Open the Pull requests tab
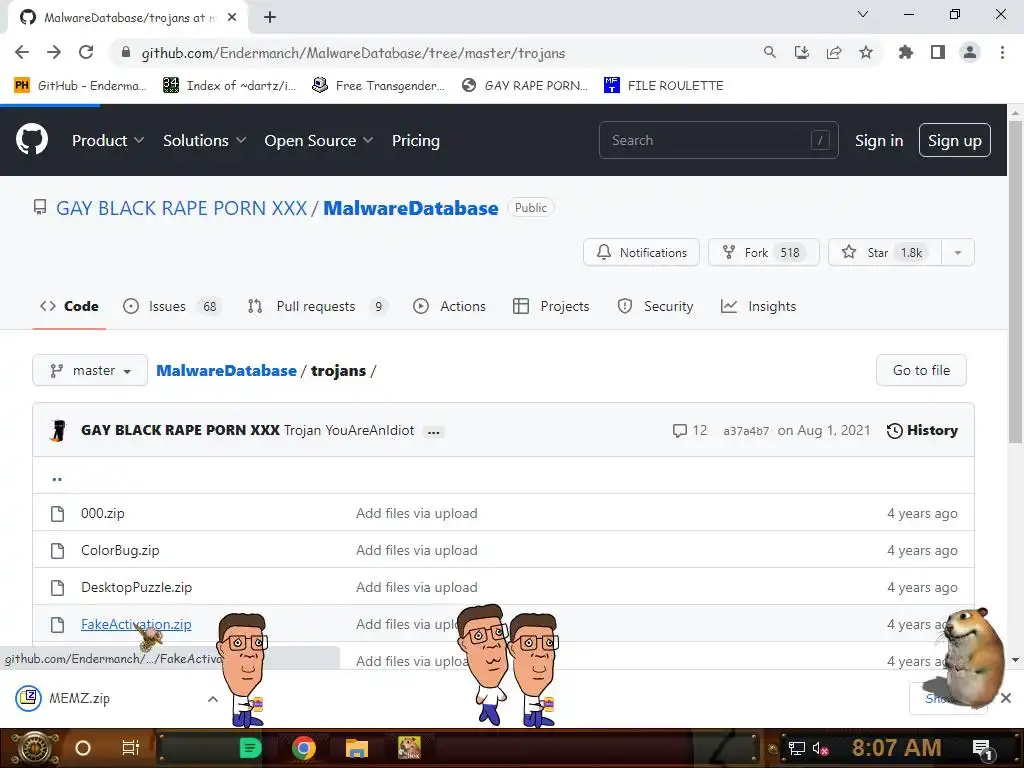 (x=317, y=306)
